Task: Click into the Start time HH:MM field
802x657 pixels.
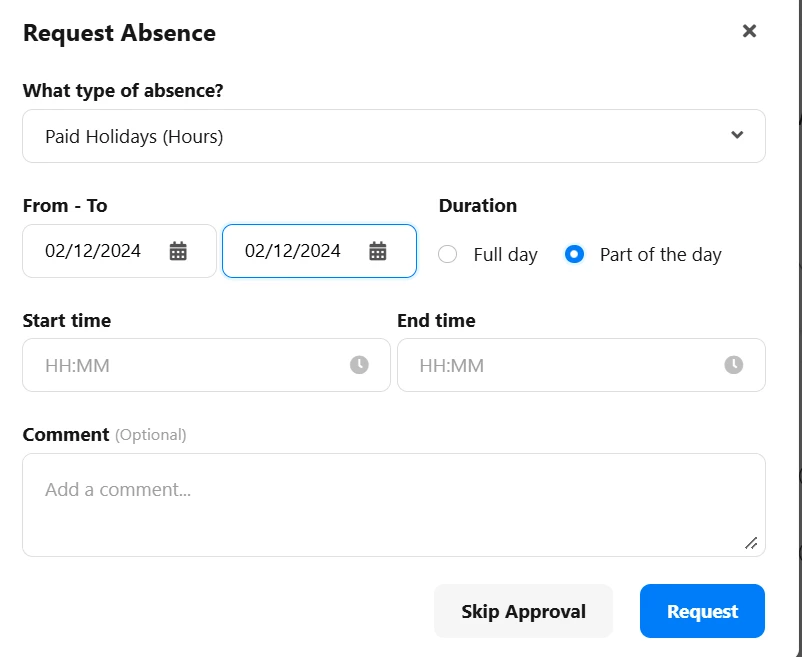Action: [x=206, y=365]
